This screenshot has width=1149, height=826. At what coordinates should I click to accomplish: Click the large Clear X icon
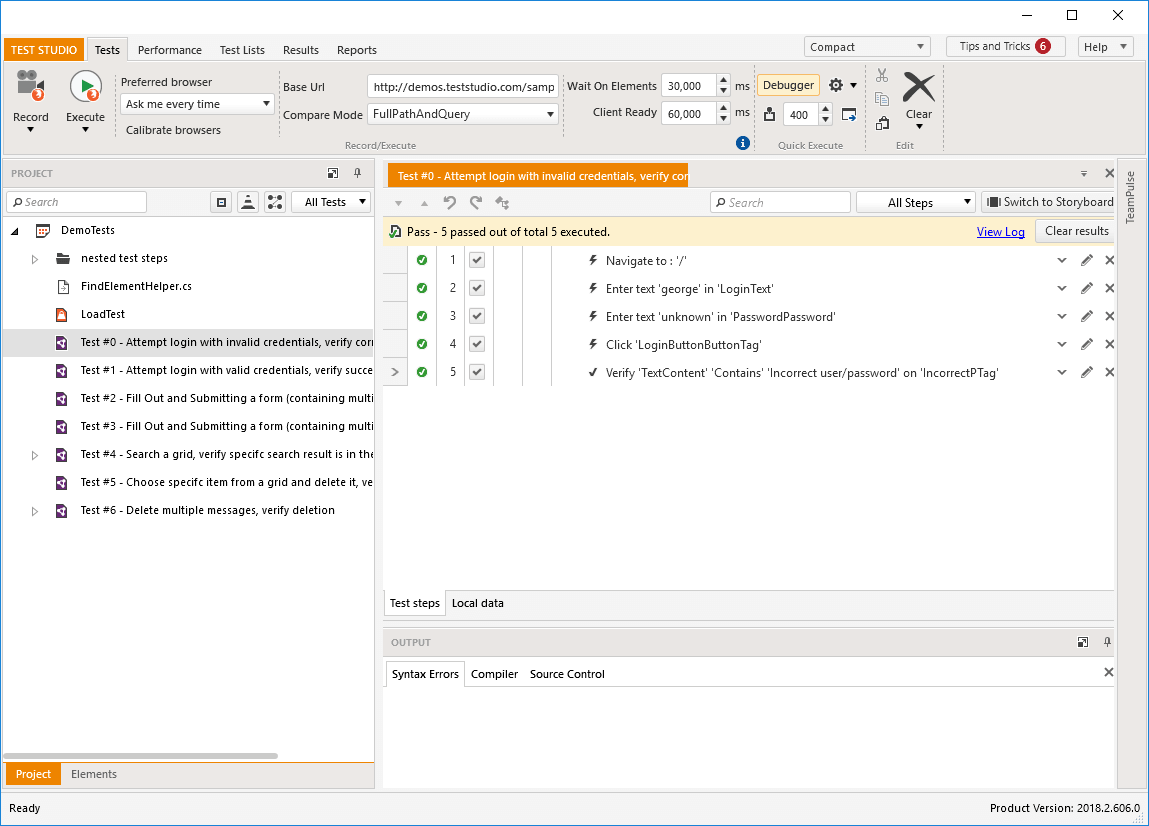coord(918,87)
